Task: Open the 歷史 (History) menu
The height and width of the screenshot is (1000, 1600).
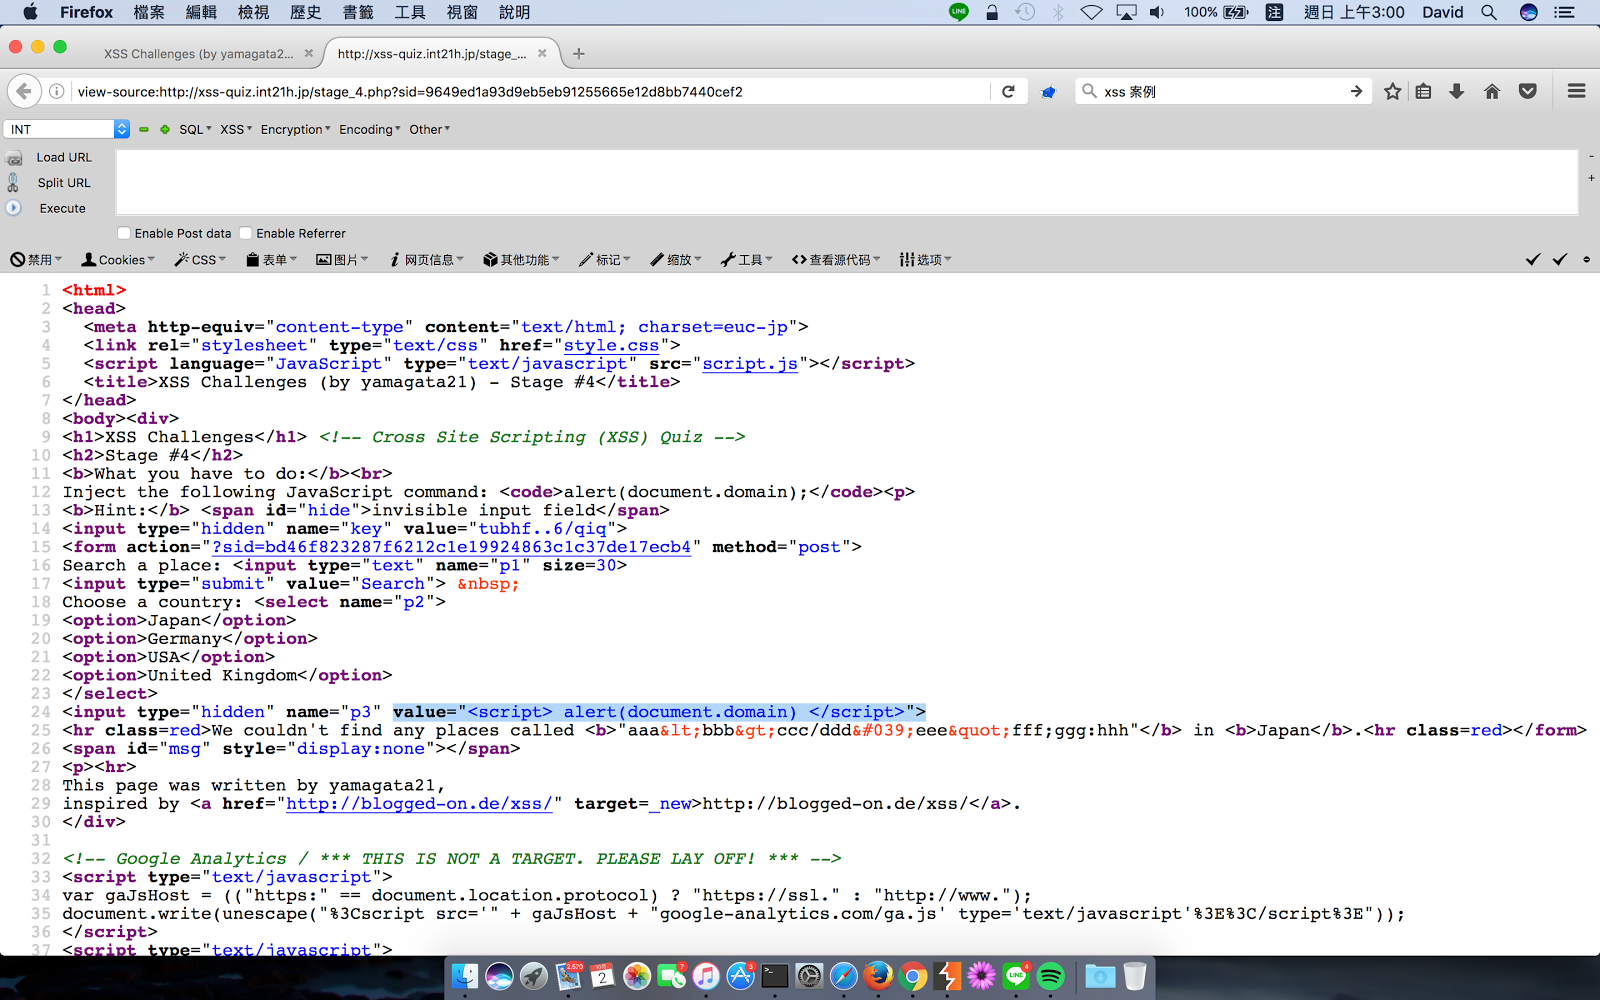Action: coord(305,12)
